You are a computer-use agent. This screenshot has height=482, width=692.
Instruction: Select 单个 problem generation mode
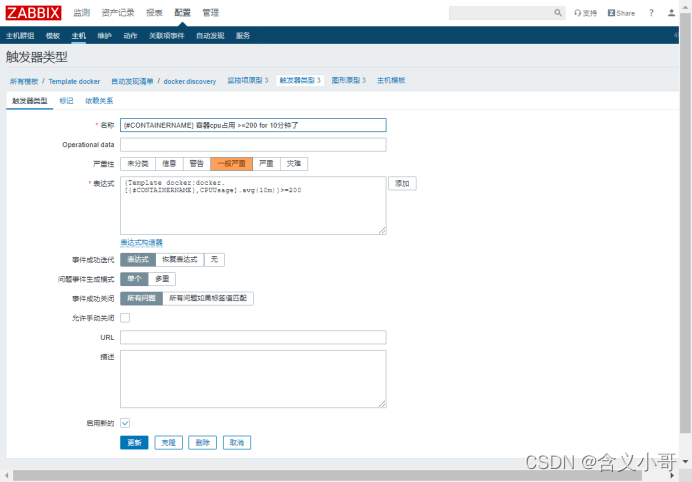tap(134, 279)
